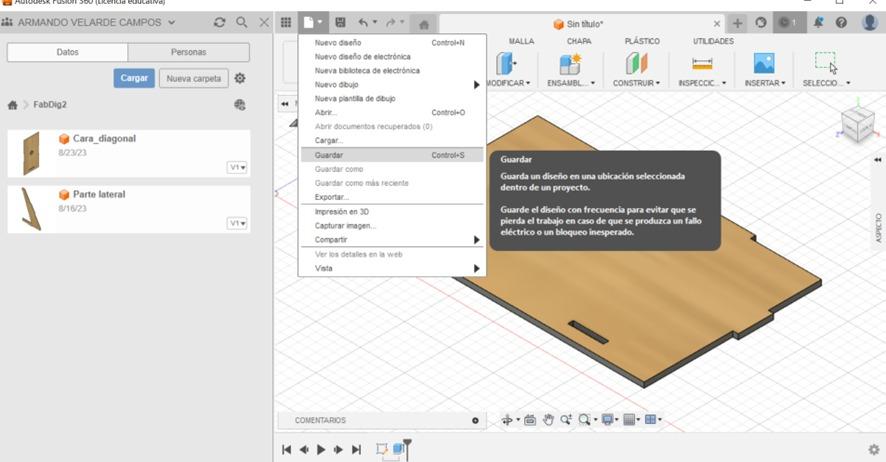Play the timeline
886x462 pixels.
(x=321, y=450)
